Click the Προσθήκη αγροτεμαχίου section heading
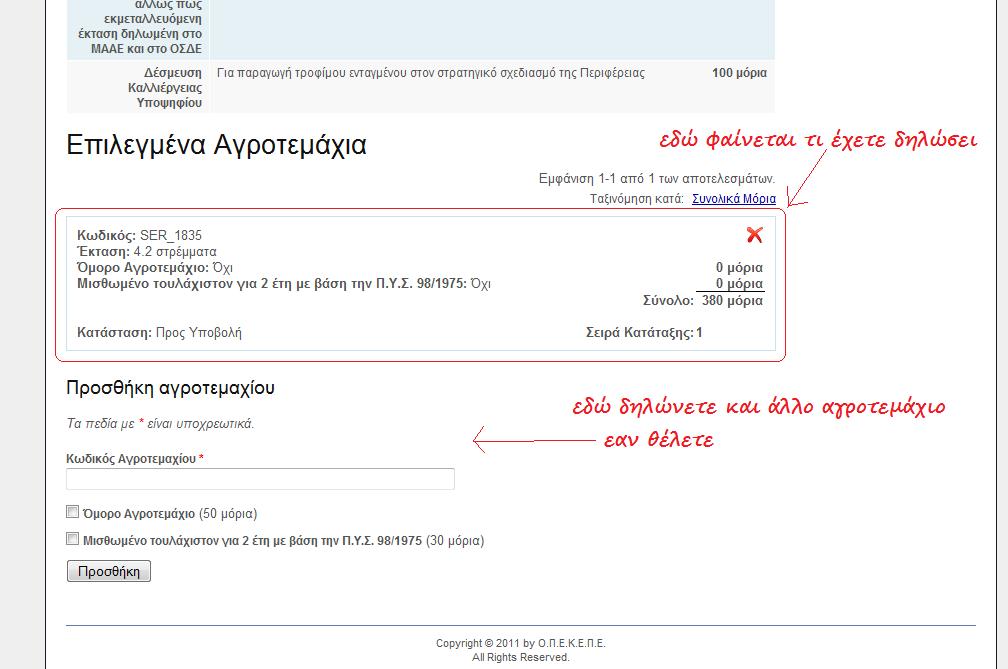 [x=170, y=388]
